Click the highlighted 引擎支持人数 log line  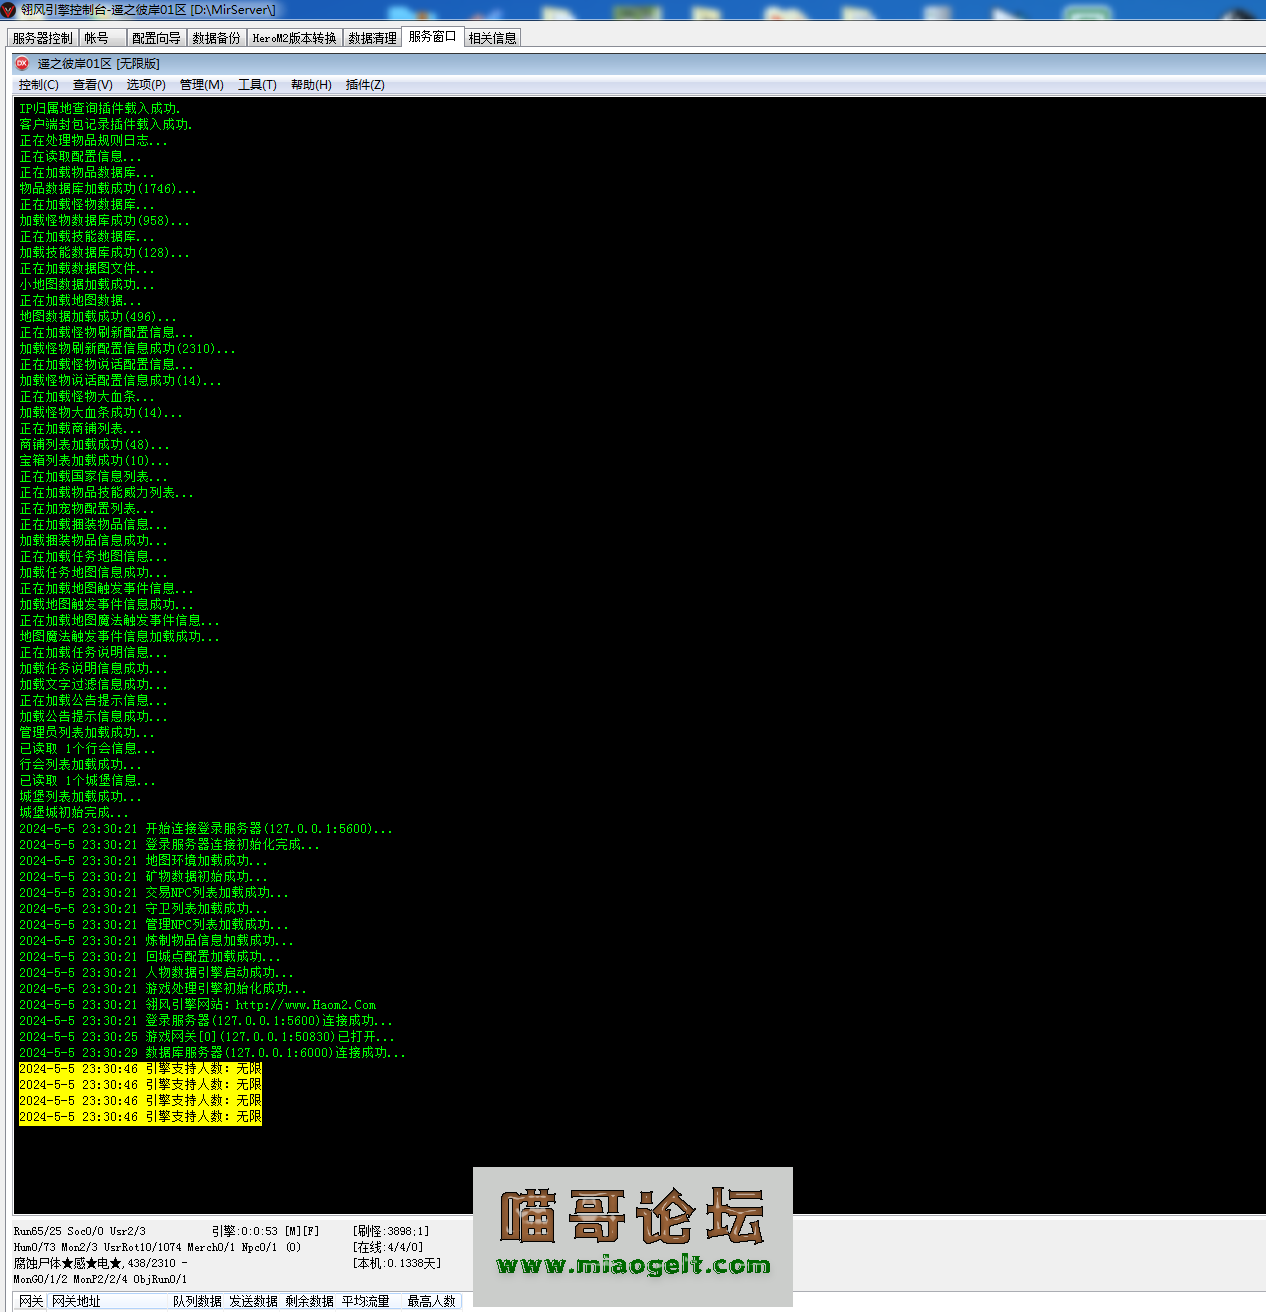click(x=140, y=1069)
